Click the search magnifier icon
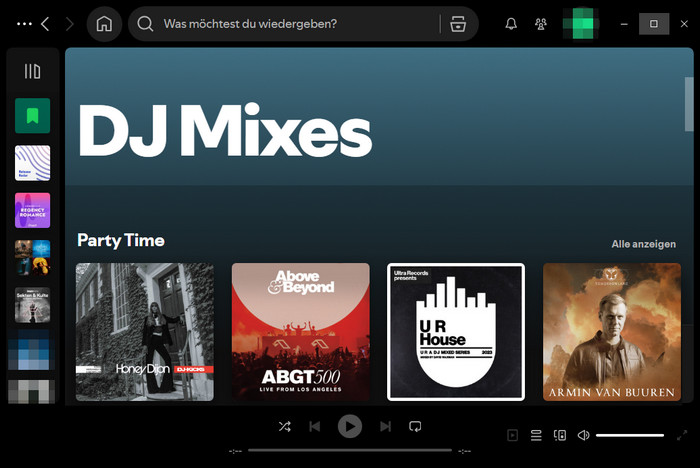This screenshot has height=468, width=700. pos(145,24)
